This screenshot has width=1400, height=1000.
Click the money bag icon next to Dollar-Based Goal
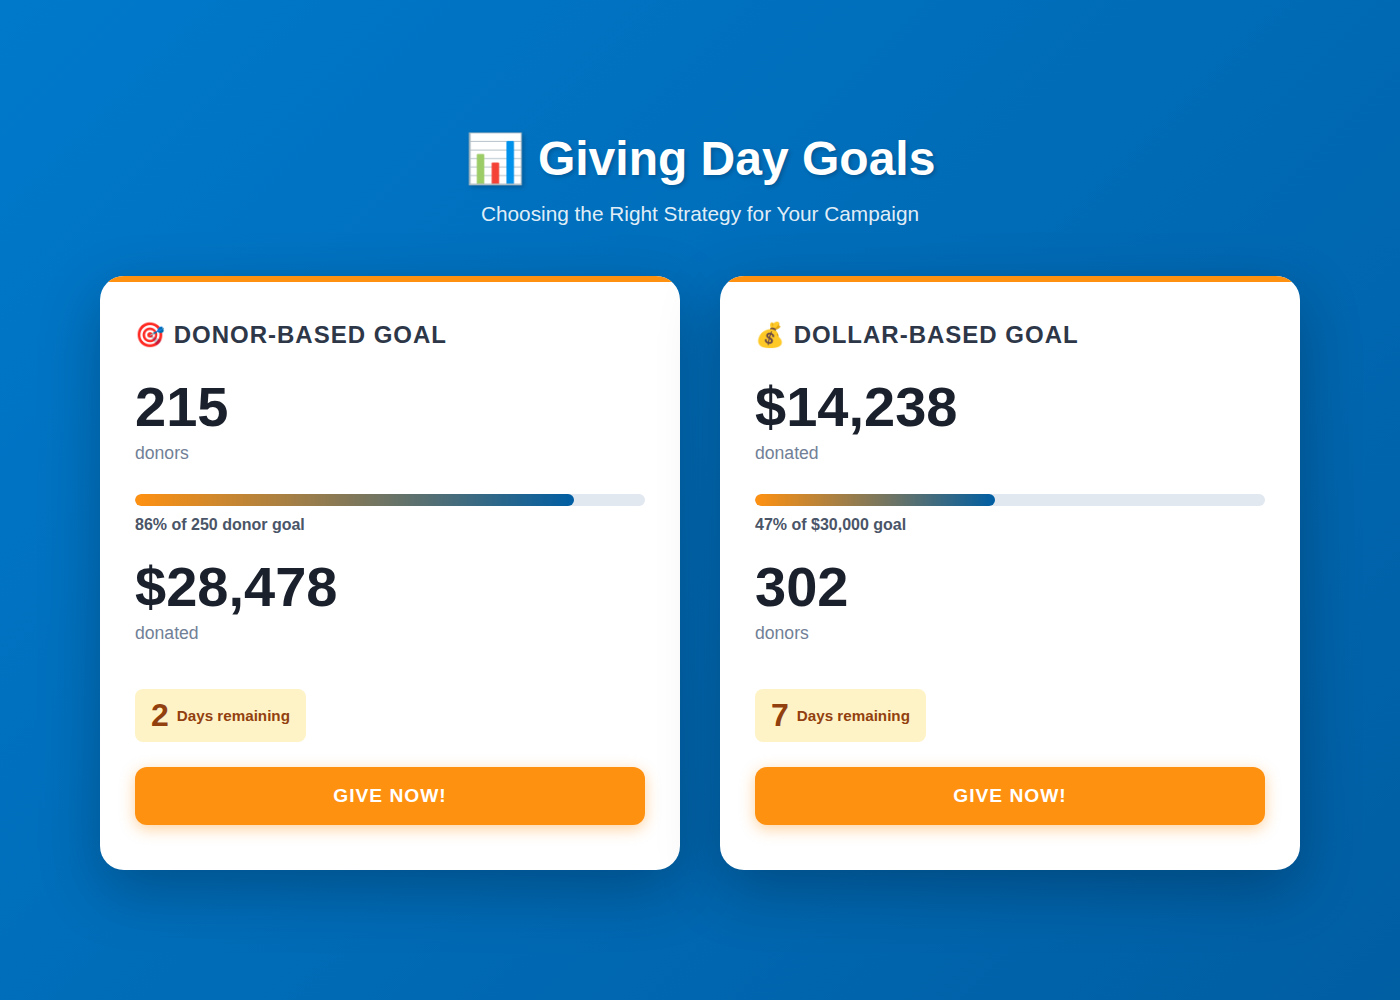pyautogui.click(x=770, y=335)
